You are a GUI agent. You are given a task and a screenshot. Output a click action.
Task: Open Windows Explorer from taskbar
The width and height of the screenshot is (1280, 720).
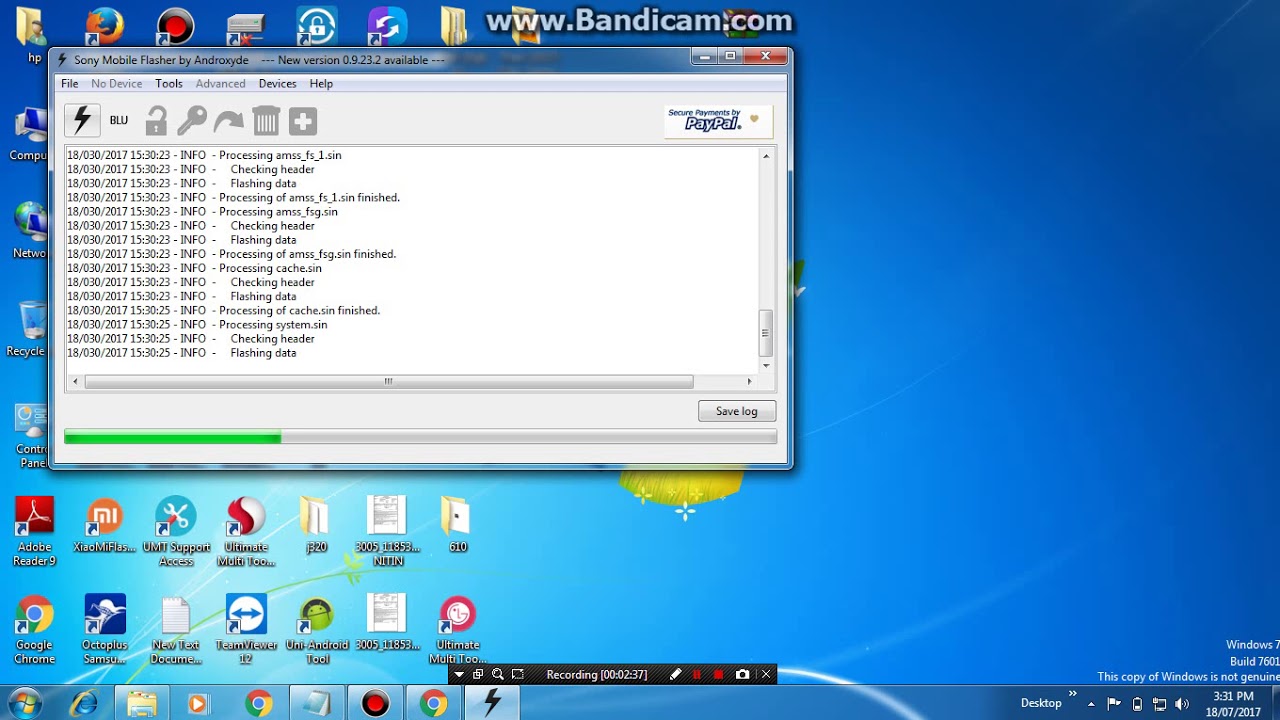pyautogui.click(x=142, y=704)
